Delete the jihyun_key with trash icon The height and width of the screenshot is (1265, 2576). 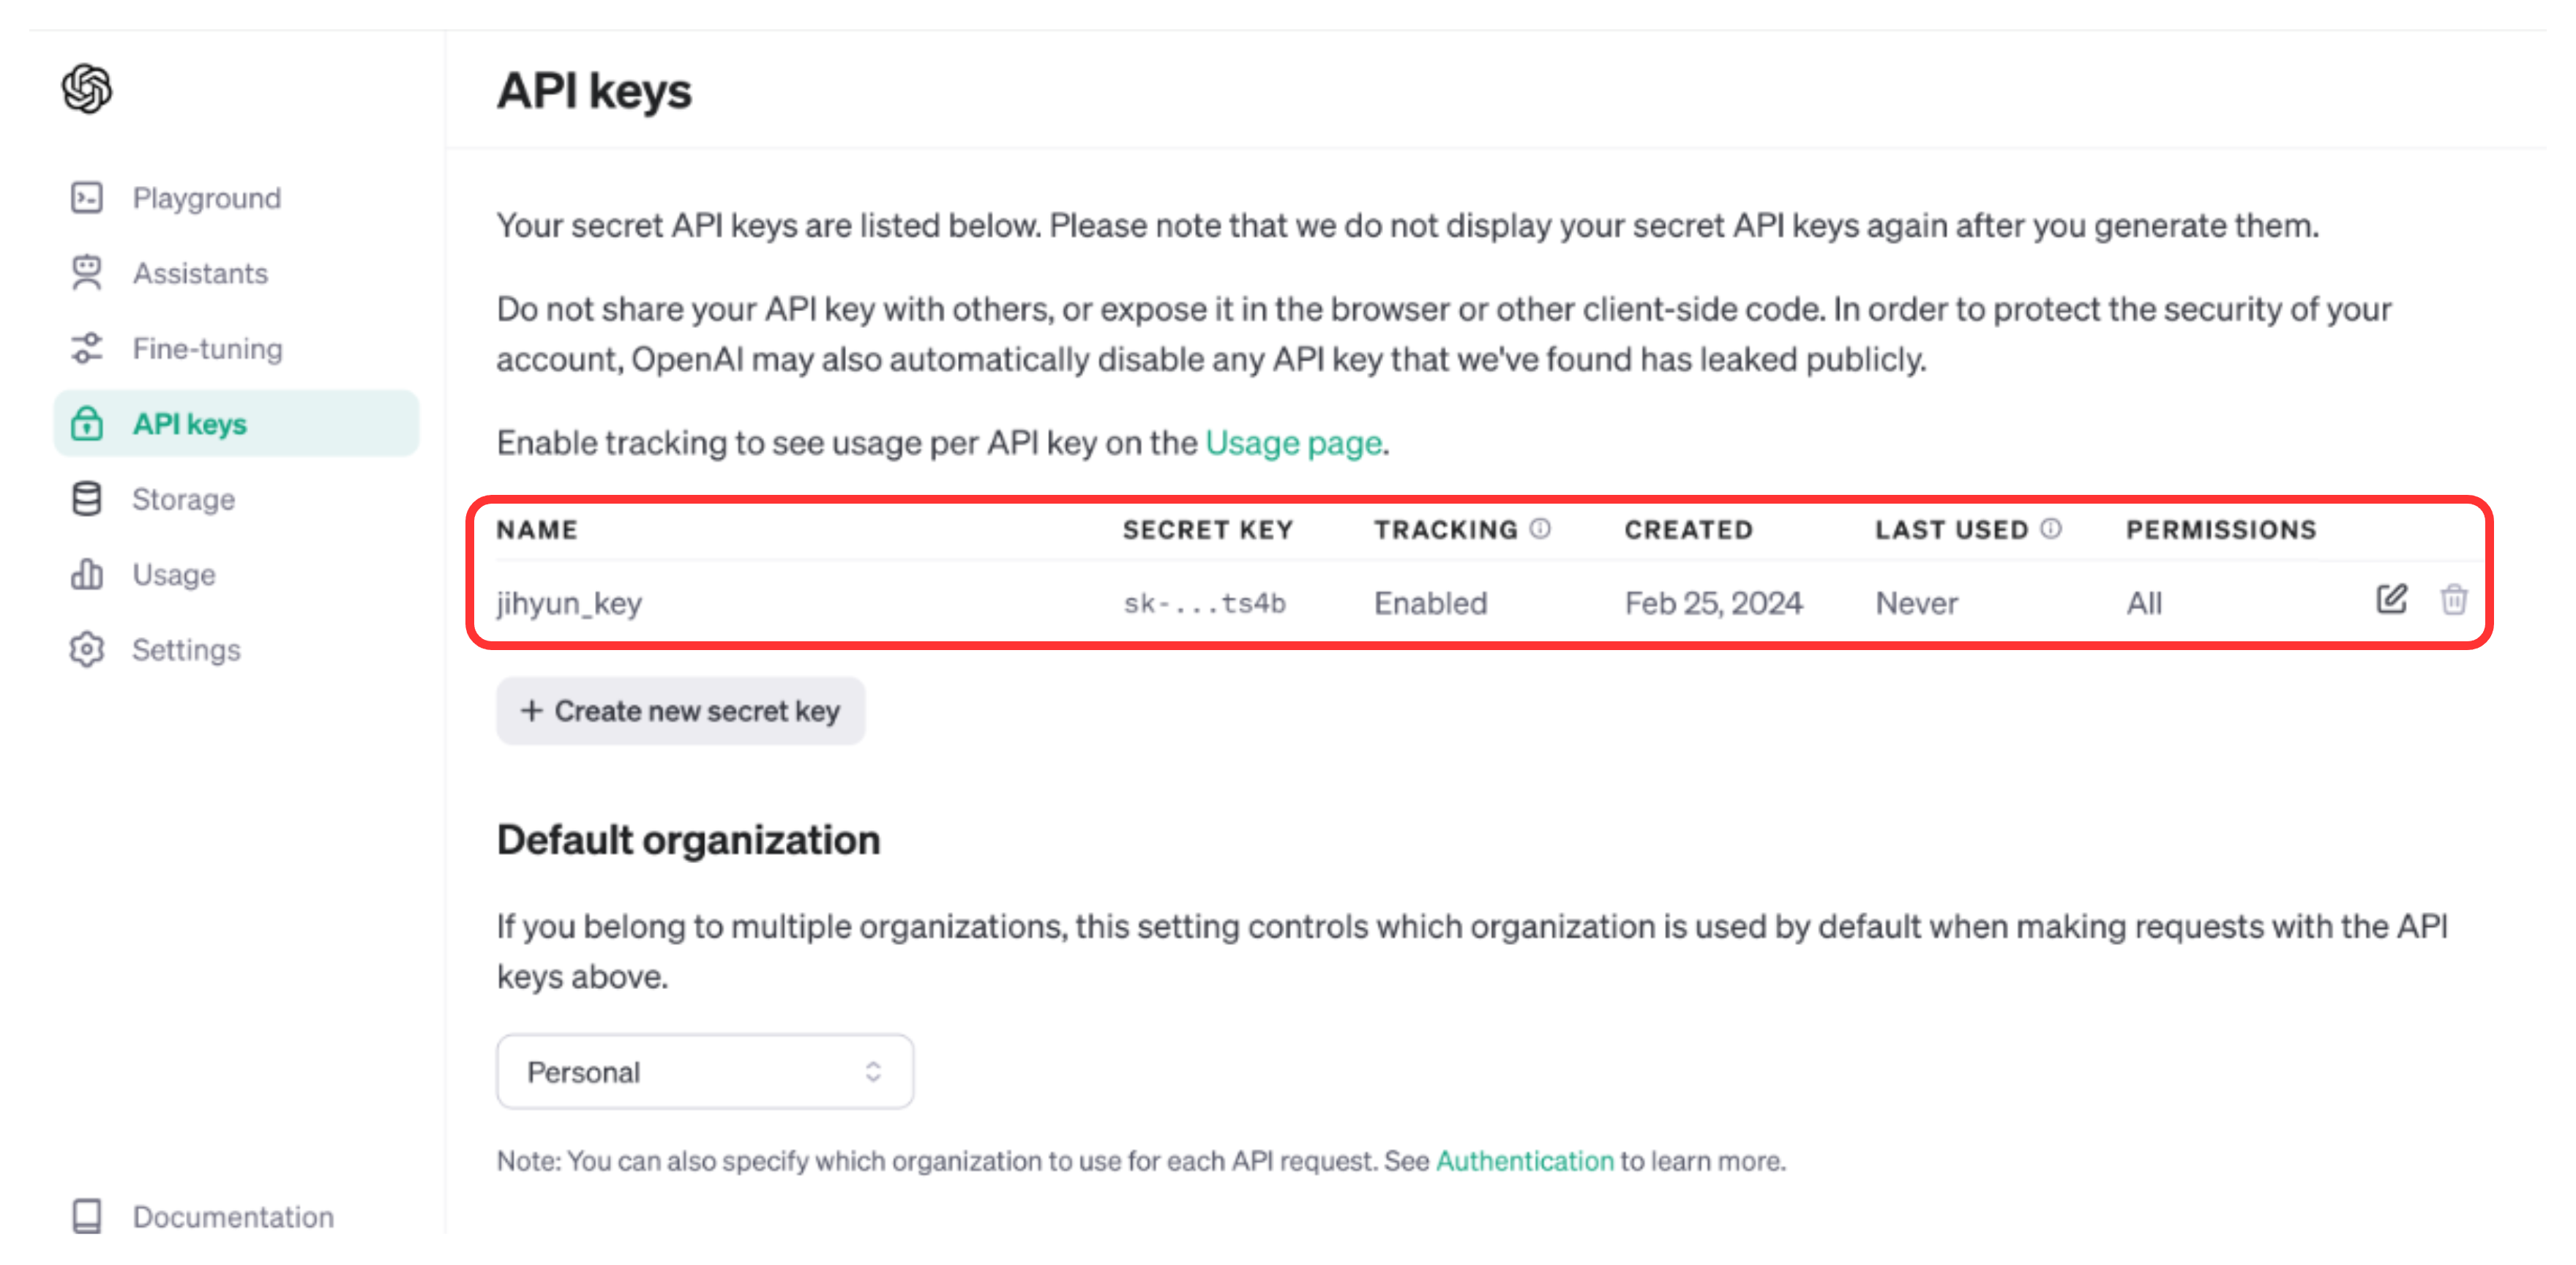click(2454, 600)
